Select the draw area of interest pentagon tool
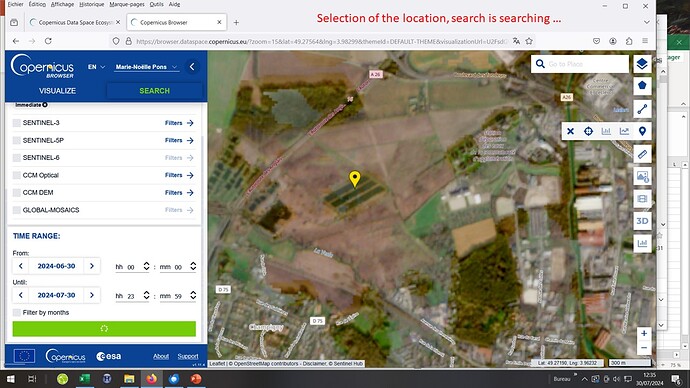This screenshot has width=690, height=388. click(642, 85)
